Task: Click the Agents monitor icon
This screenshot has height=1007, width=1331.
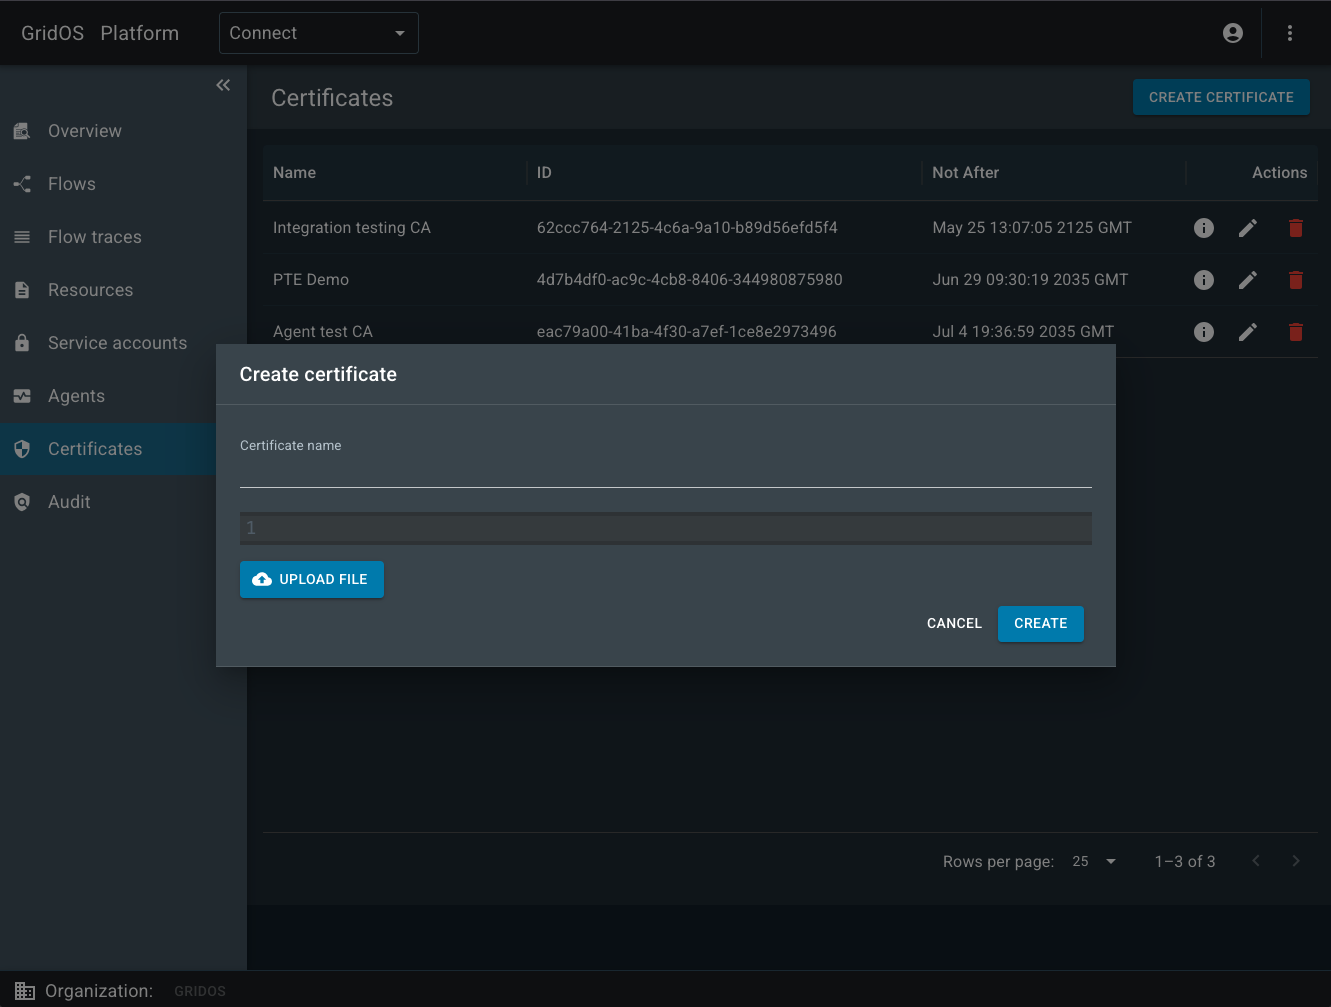Action: 22,396
